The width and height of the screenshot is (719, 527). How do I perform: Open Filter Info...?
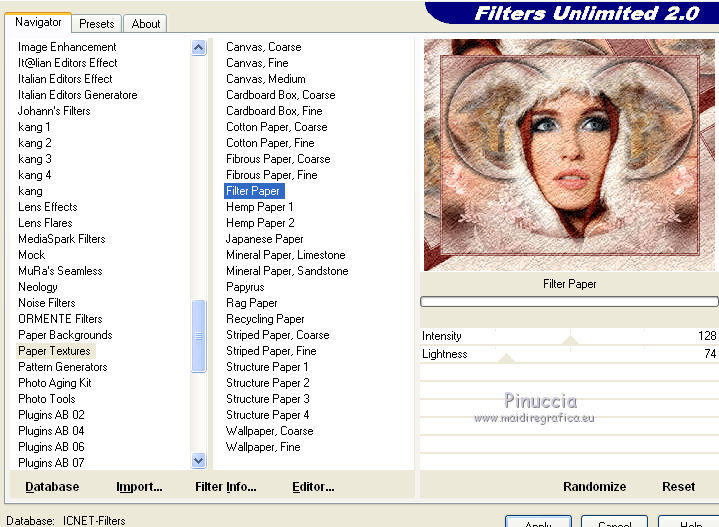point(226,487)
